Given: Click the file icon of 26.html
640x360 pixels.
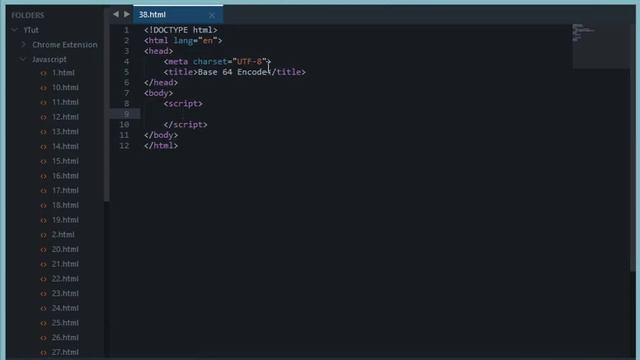Looking at the screenshot, I should 44,338.
